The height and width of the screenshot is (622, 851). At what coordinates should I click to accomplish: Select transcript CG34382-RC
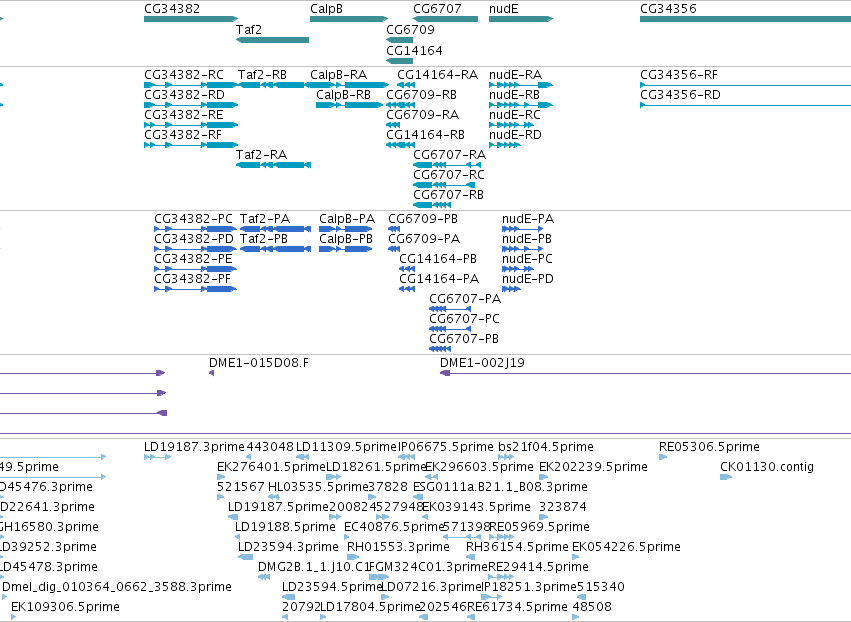pos(184,75)
